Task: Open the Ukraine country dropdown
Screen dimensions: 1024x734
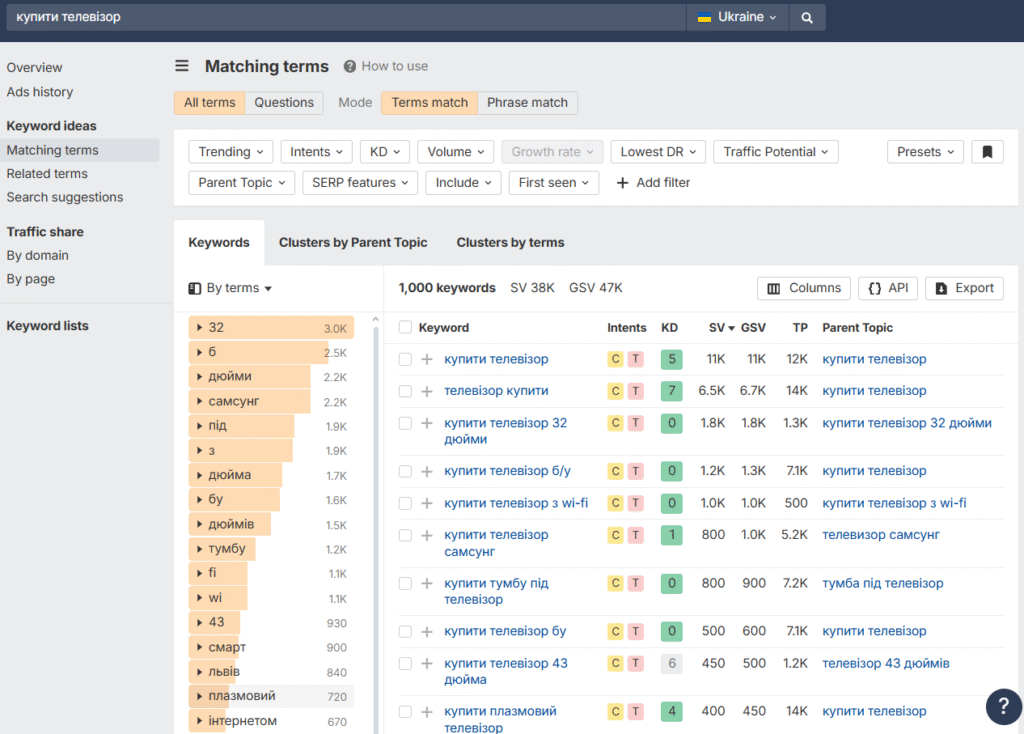Action: click(x=737, y=17)
